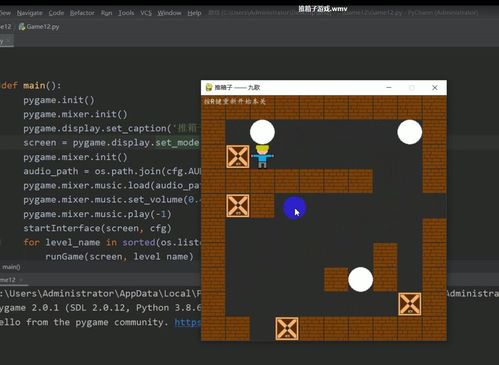The height and width of the screenshot is (365, 499).
Task: Open the Code menu
Action: point(56,13)
